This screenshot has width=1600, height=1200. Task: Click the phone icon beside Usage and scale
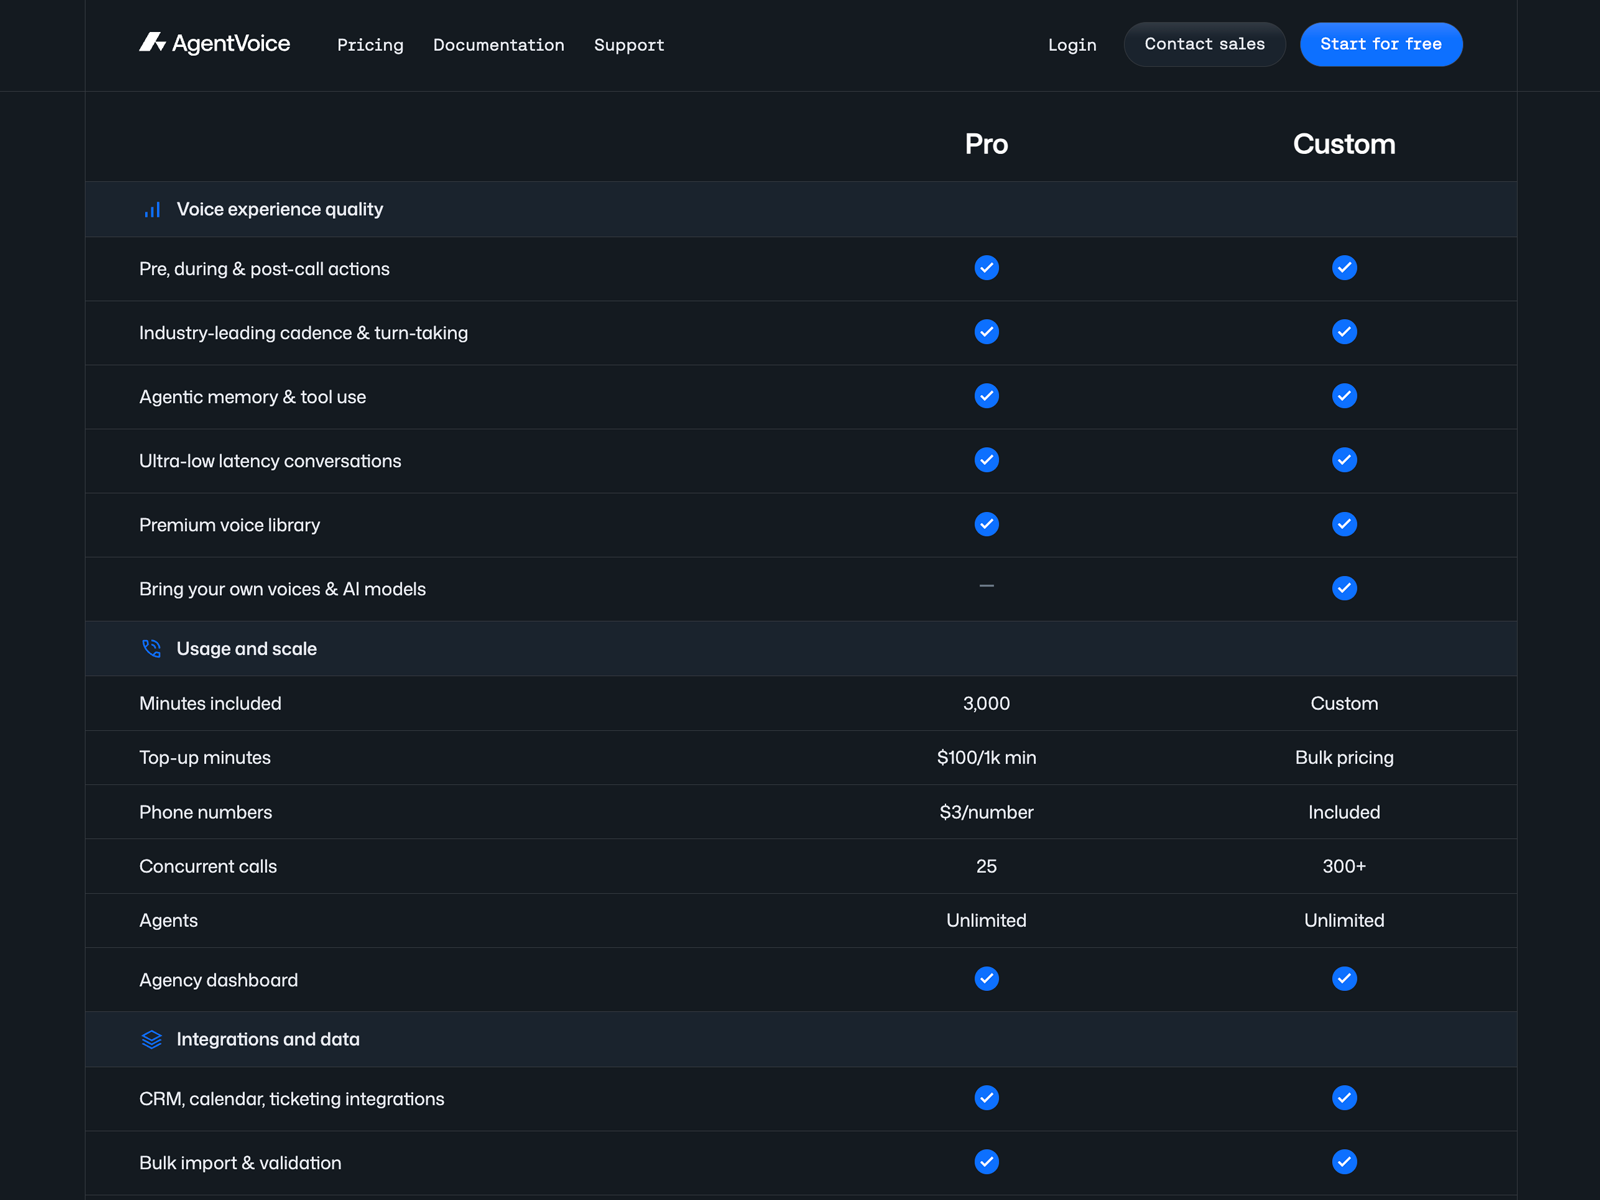(x=151, y=648)
